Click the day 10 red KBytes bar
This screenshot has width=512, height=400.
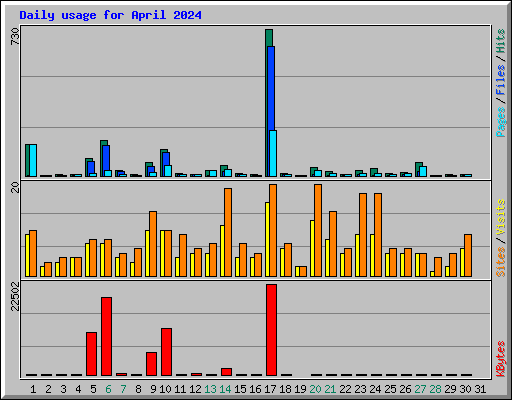coord(166,352)
